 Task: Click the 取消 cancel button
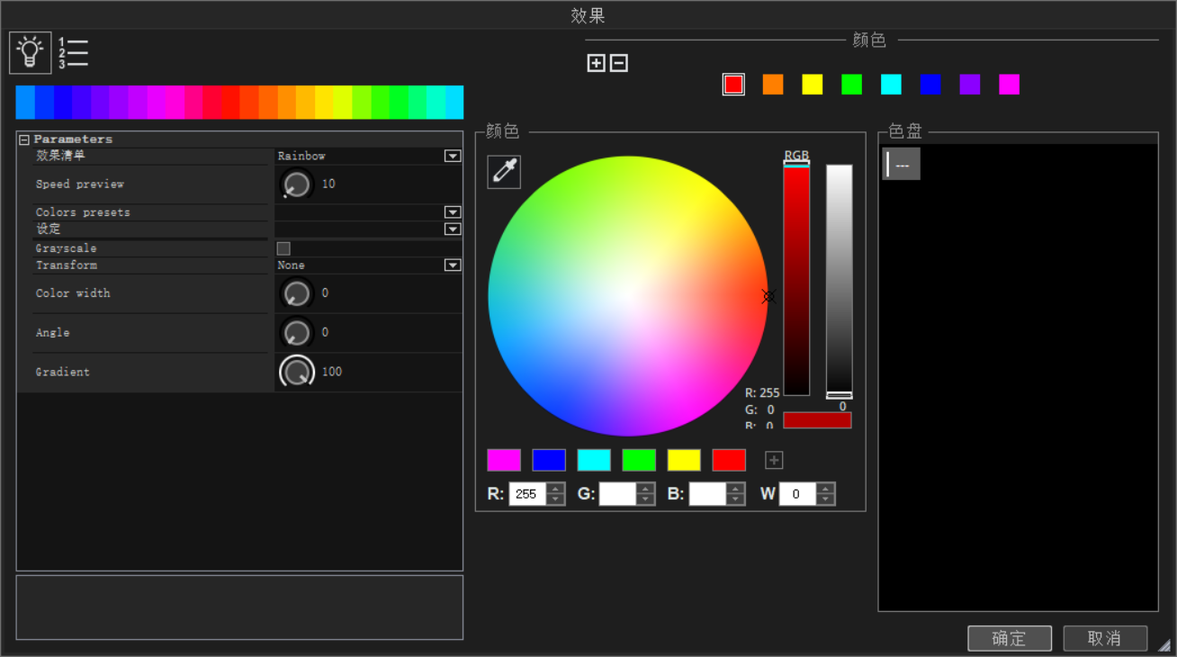click(x=1104, y=638)
